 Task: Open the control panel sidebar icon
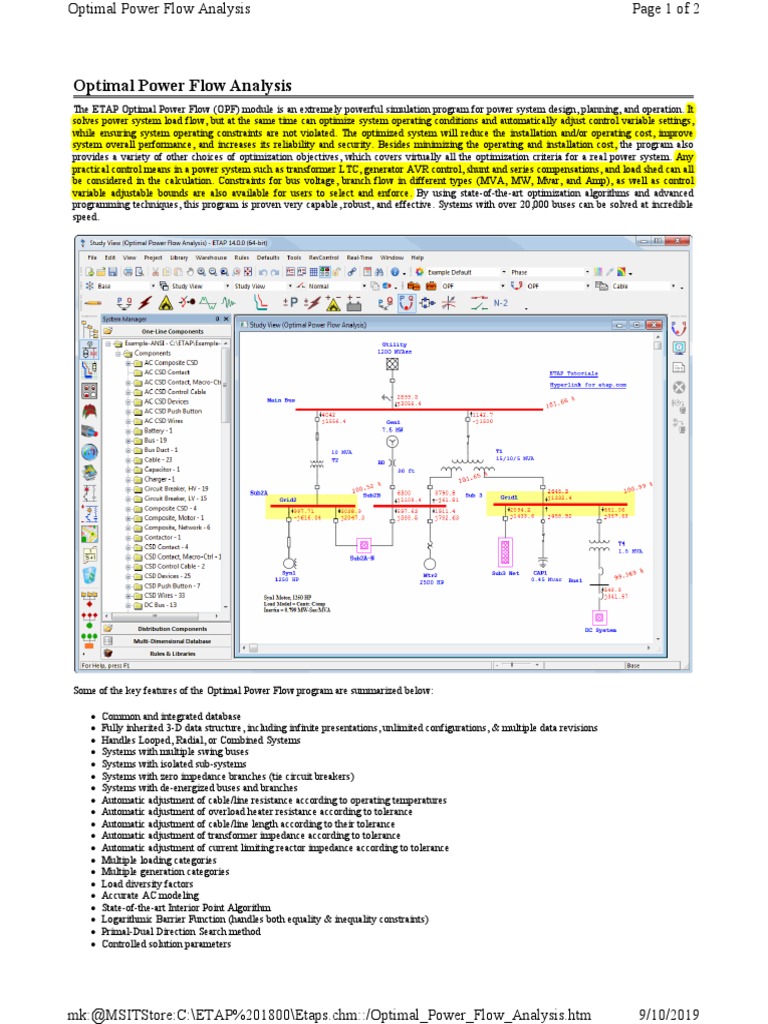coord(89,391)
